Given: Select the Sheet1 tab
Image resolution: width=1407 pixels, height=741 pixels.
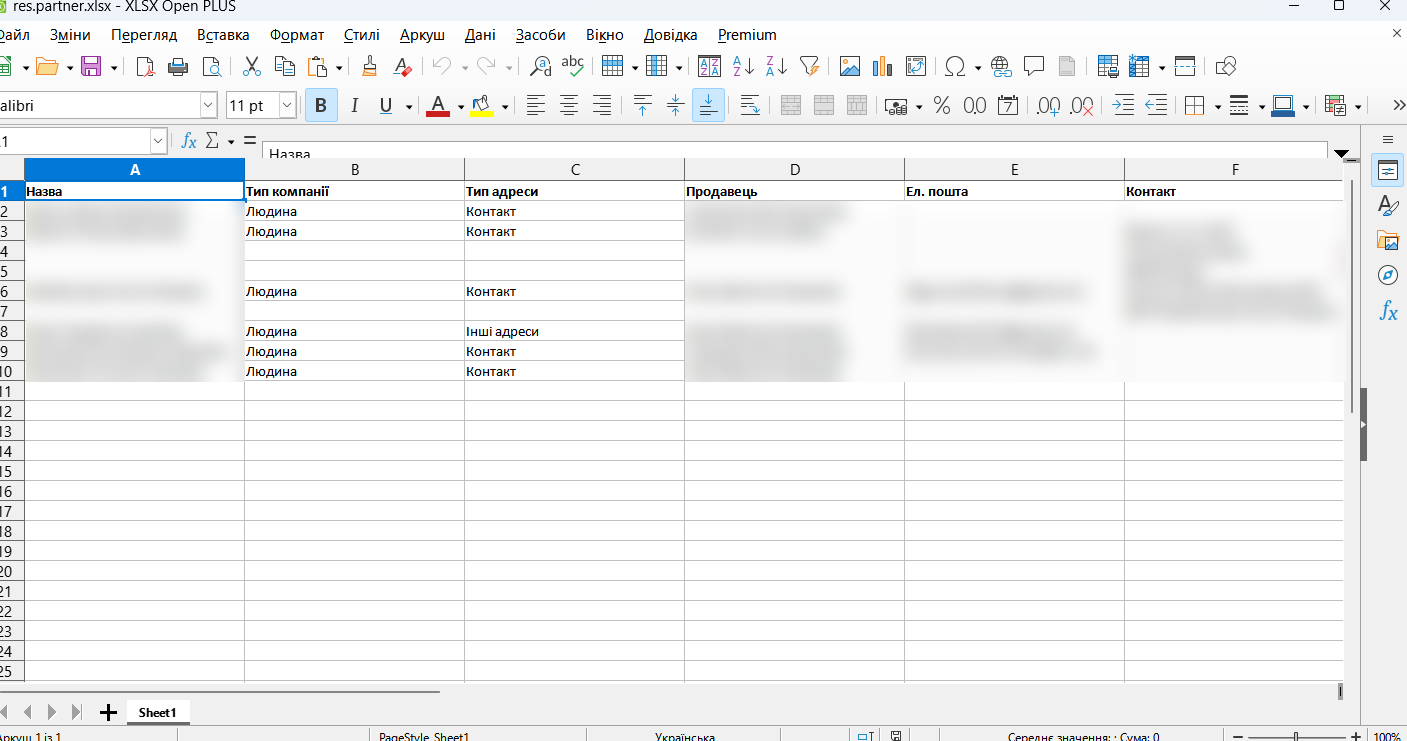Looking at the screenshot, I should (x=158, y=712).
